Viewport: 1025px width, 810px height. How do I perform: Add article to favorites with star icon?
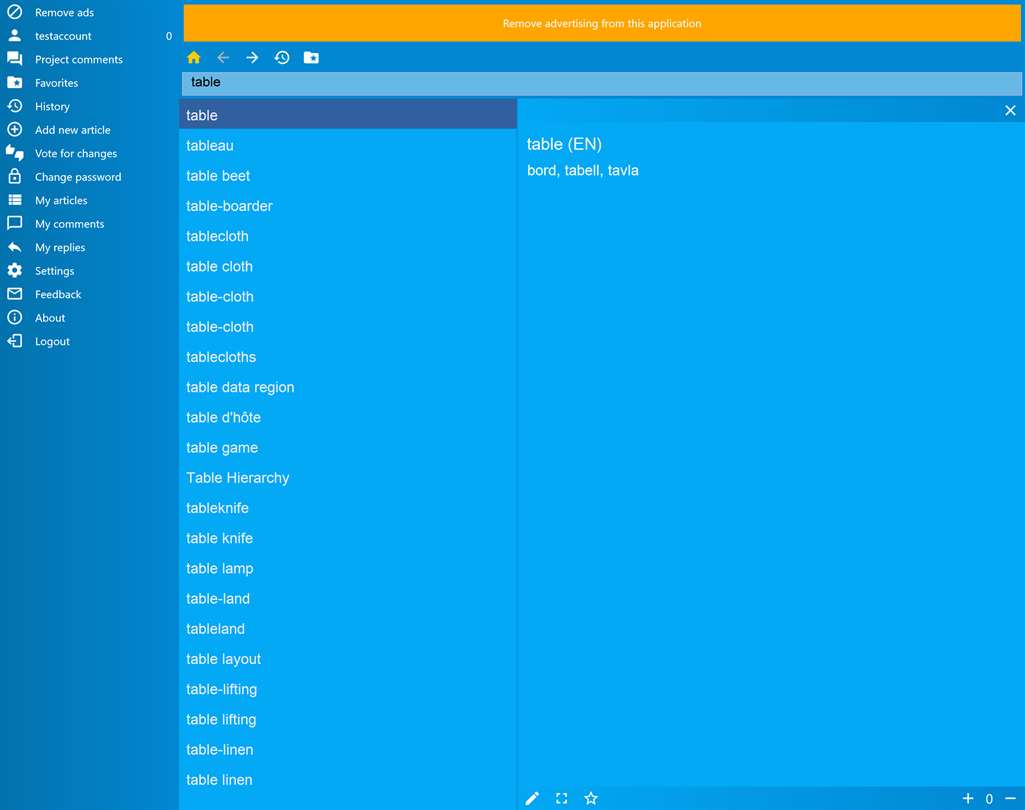[x=591, y=798]
